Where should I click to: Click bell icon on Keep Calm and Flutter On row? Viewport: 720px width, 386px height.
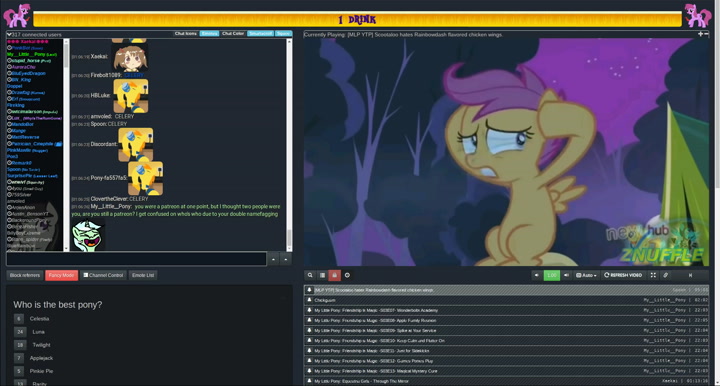point(309,340)
